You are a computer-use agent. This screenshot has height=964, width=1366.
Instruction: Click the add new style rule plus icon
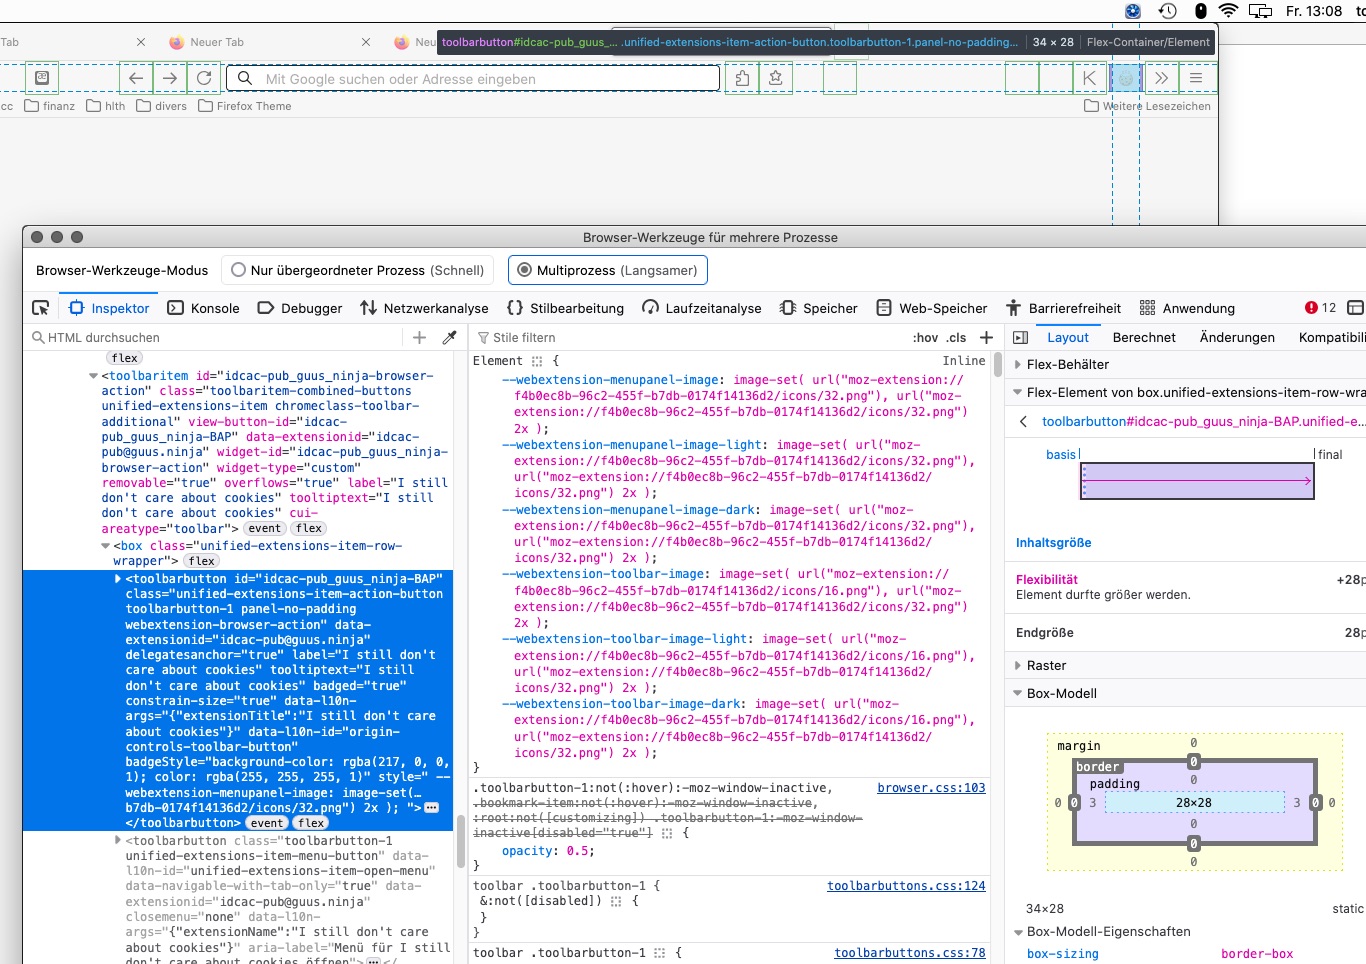986,338
